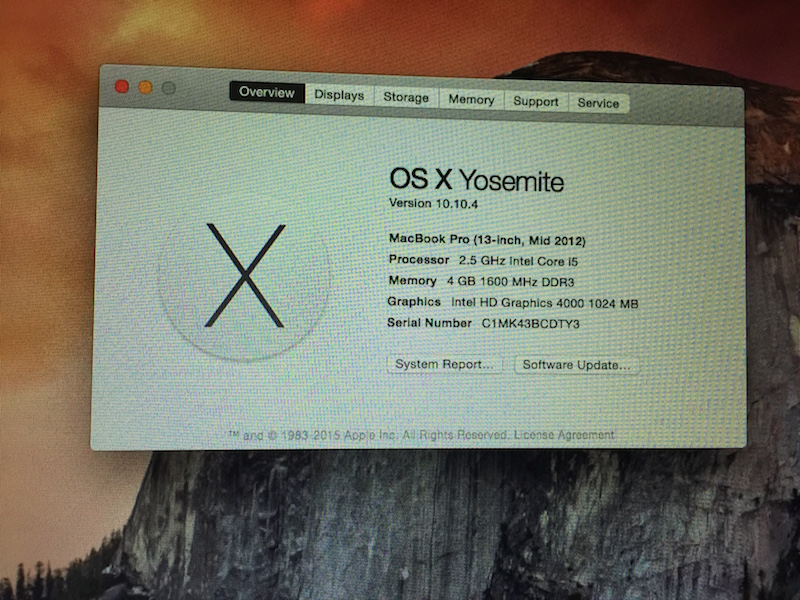This screenshot has height=600, width=800.
Task: Go to the Memory tab
Action: [471, 99]
